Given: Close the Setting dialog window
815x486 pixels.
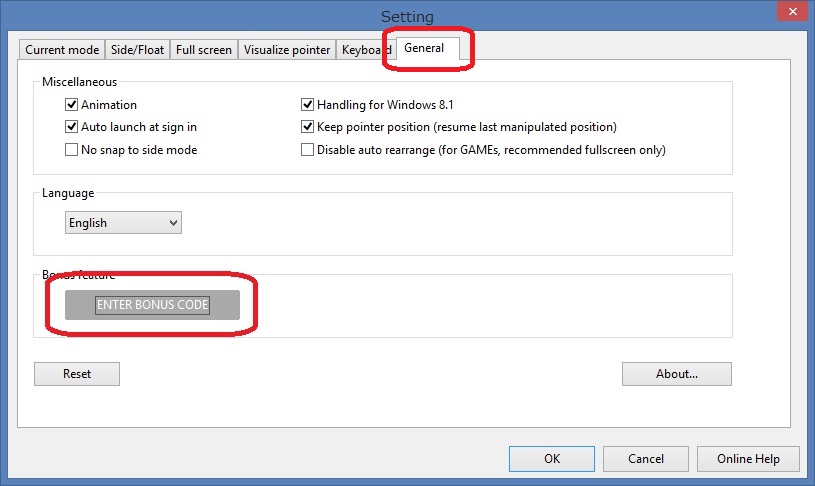Looking at the screenshot, I should click(x=791, y=14).
